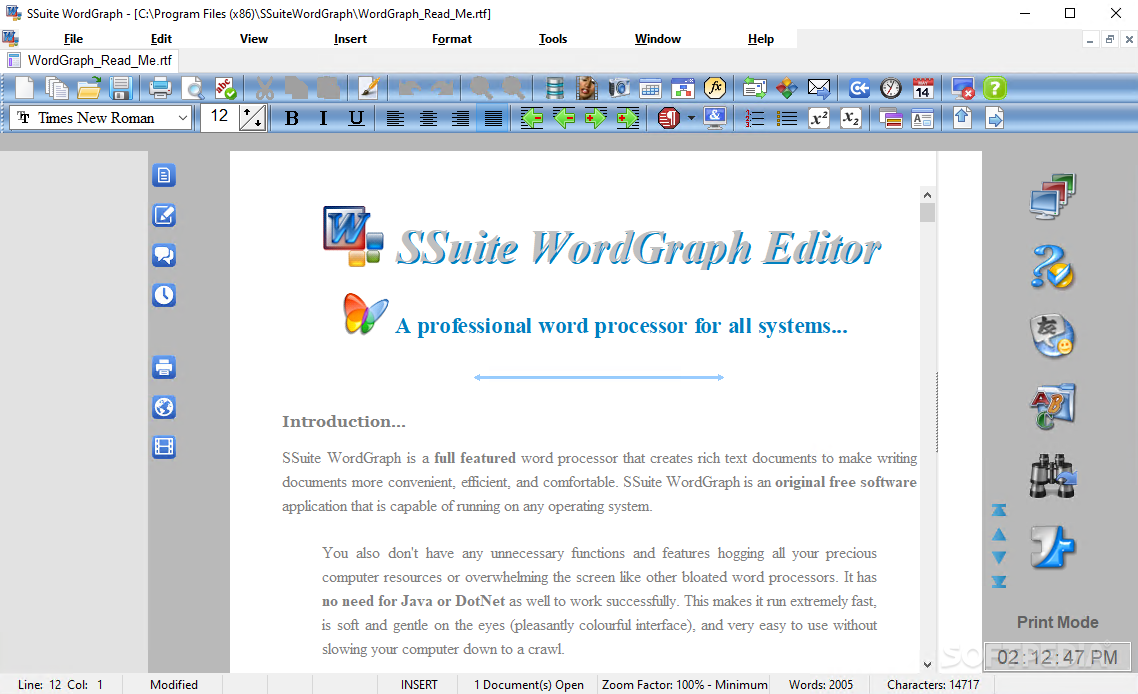The width and height of the screenshot is (1138, 694).
Task: Click the envelope with forward arrow icon
Action: point(819,89)
